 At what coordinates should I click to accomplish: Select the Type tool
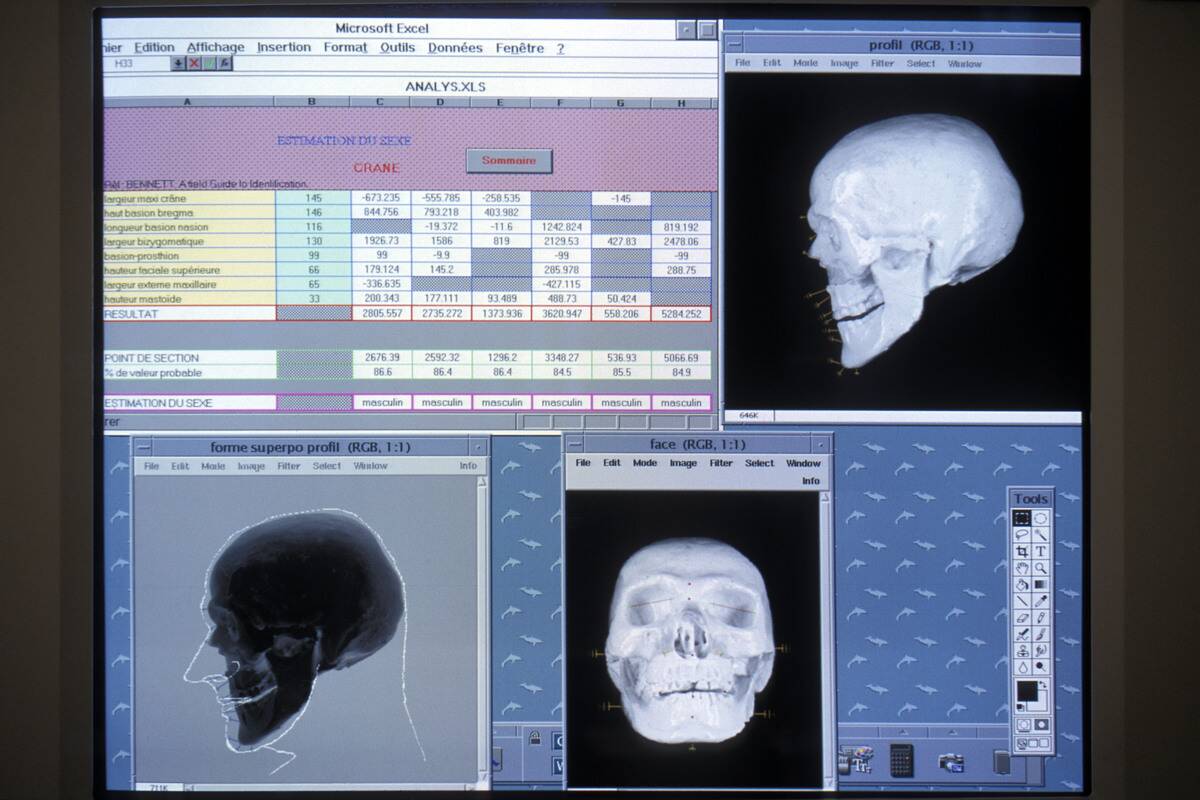[1041, 551]
